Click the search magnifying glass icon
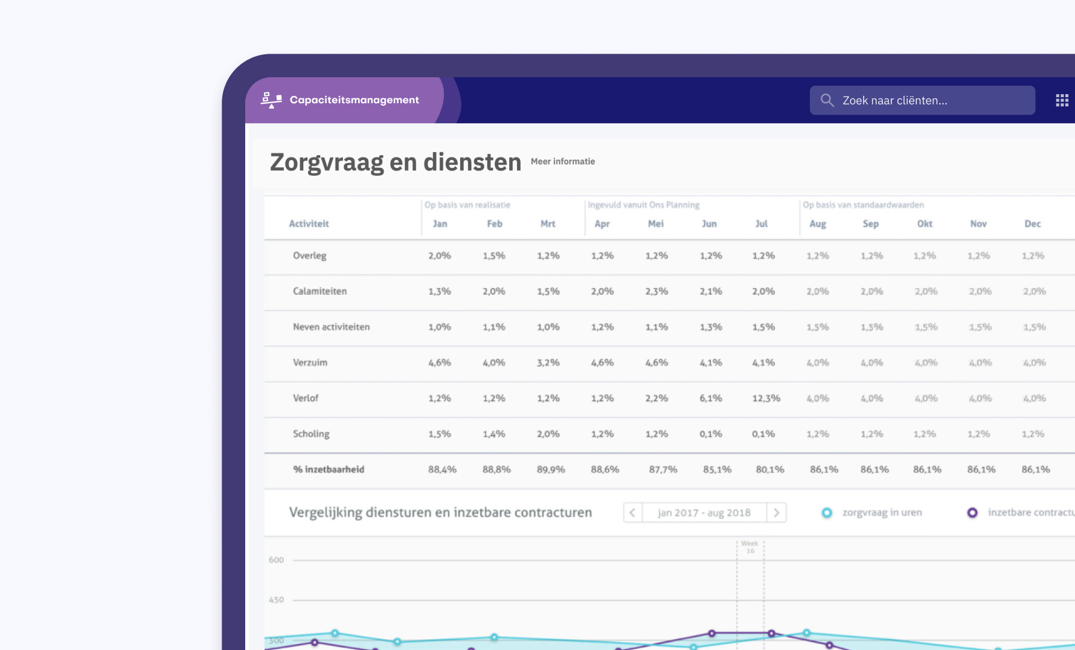Viewport: 1075px width, 650px height. [827, 100]
